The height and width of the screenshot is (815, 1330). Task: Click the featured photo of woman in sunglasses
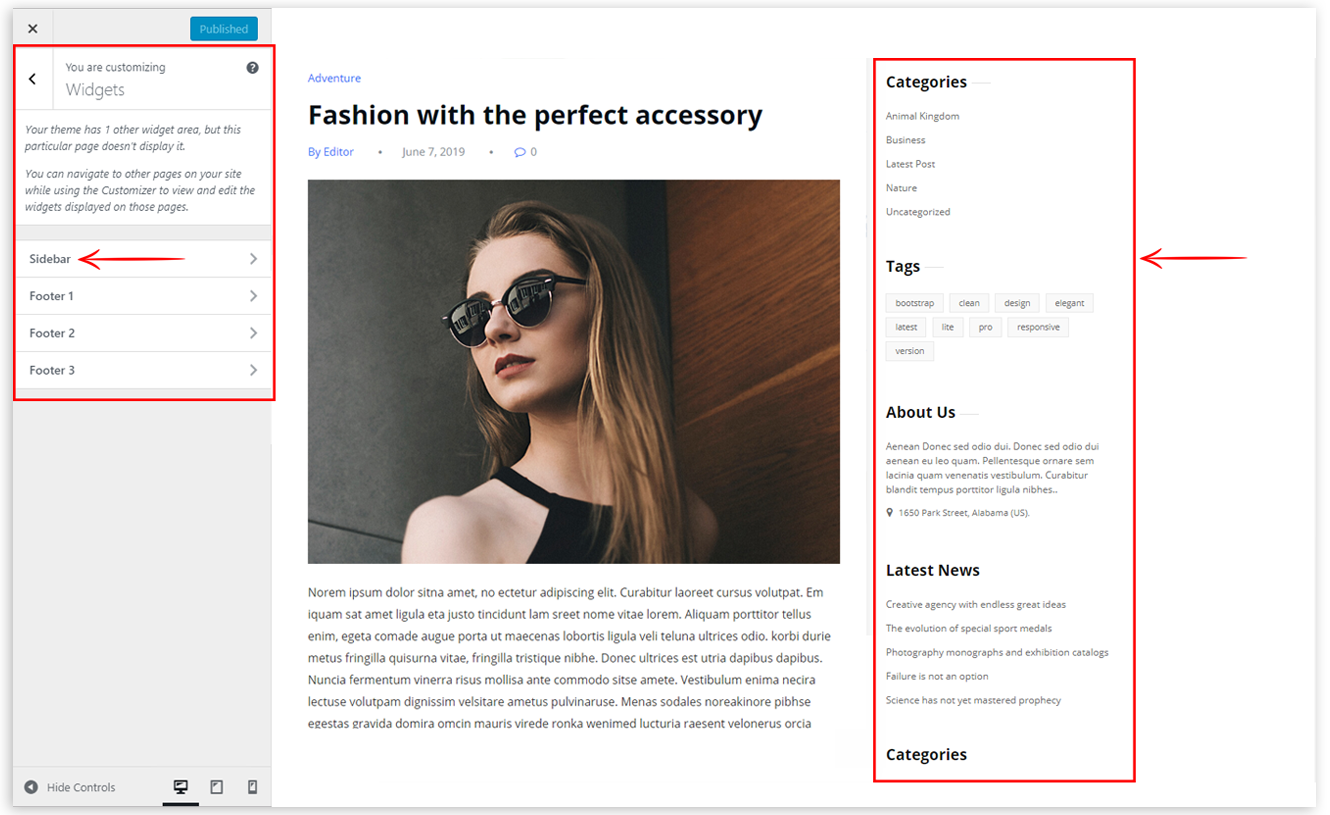click(x=574, y=371)
